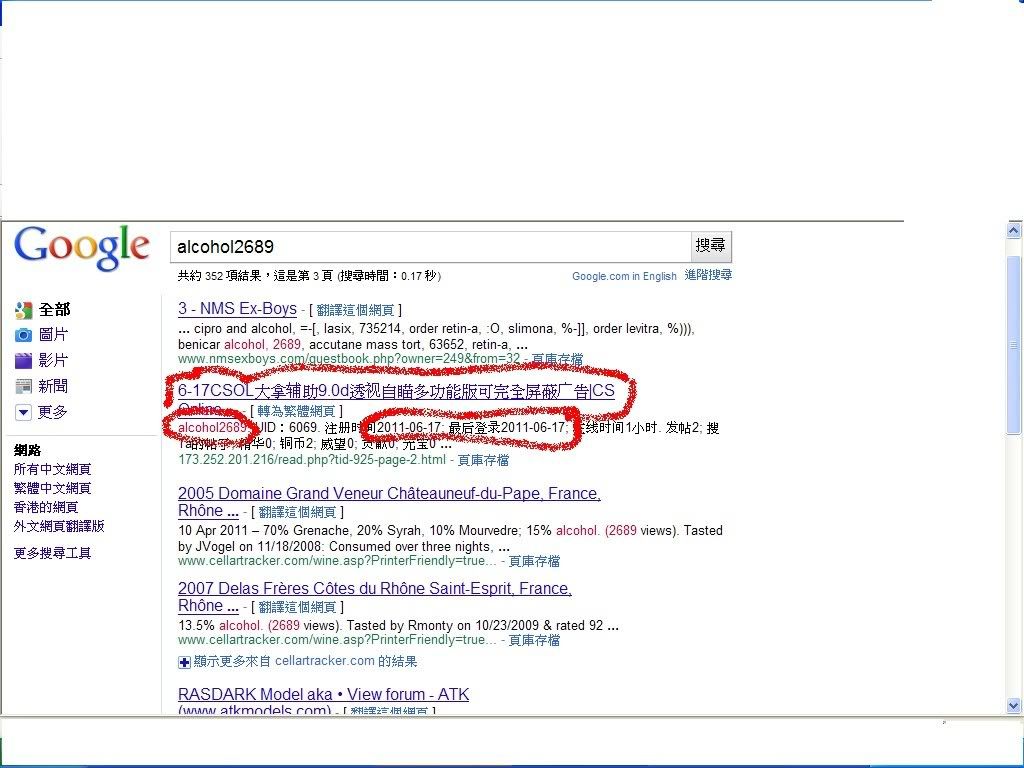Viewport: 1024px width, 768px height.
Task: Click scrollbar up arrow
Action: (x=1014, y=230)
